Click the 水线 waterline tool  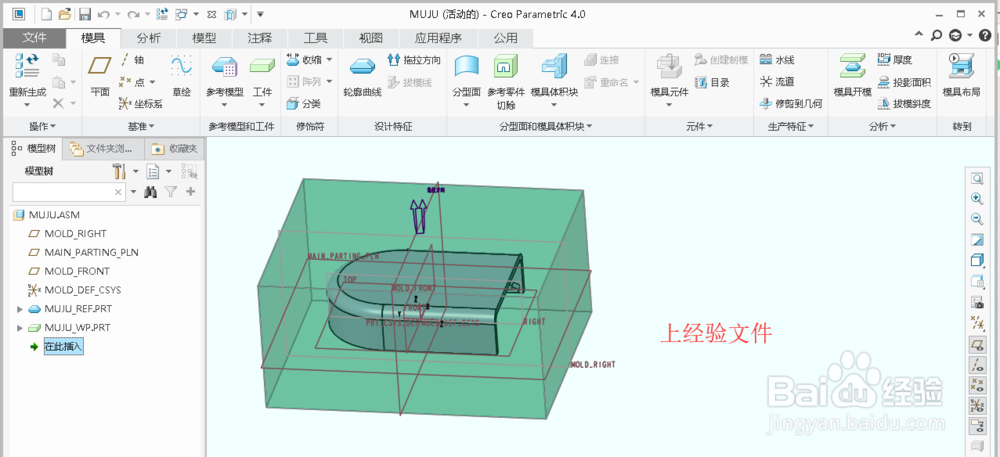tap(777, 60)
